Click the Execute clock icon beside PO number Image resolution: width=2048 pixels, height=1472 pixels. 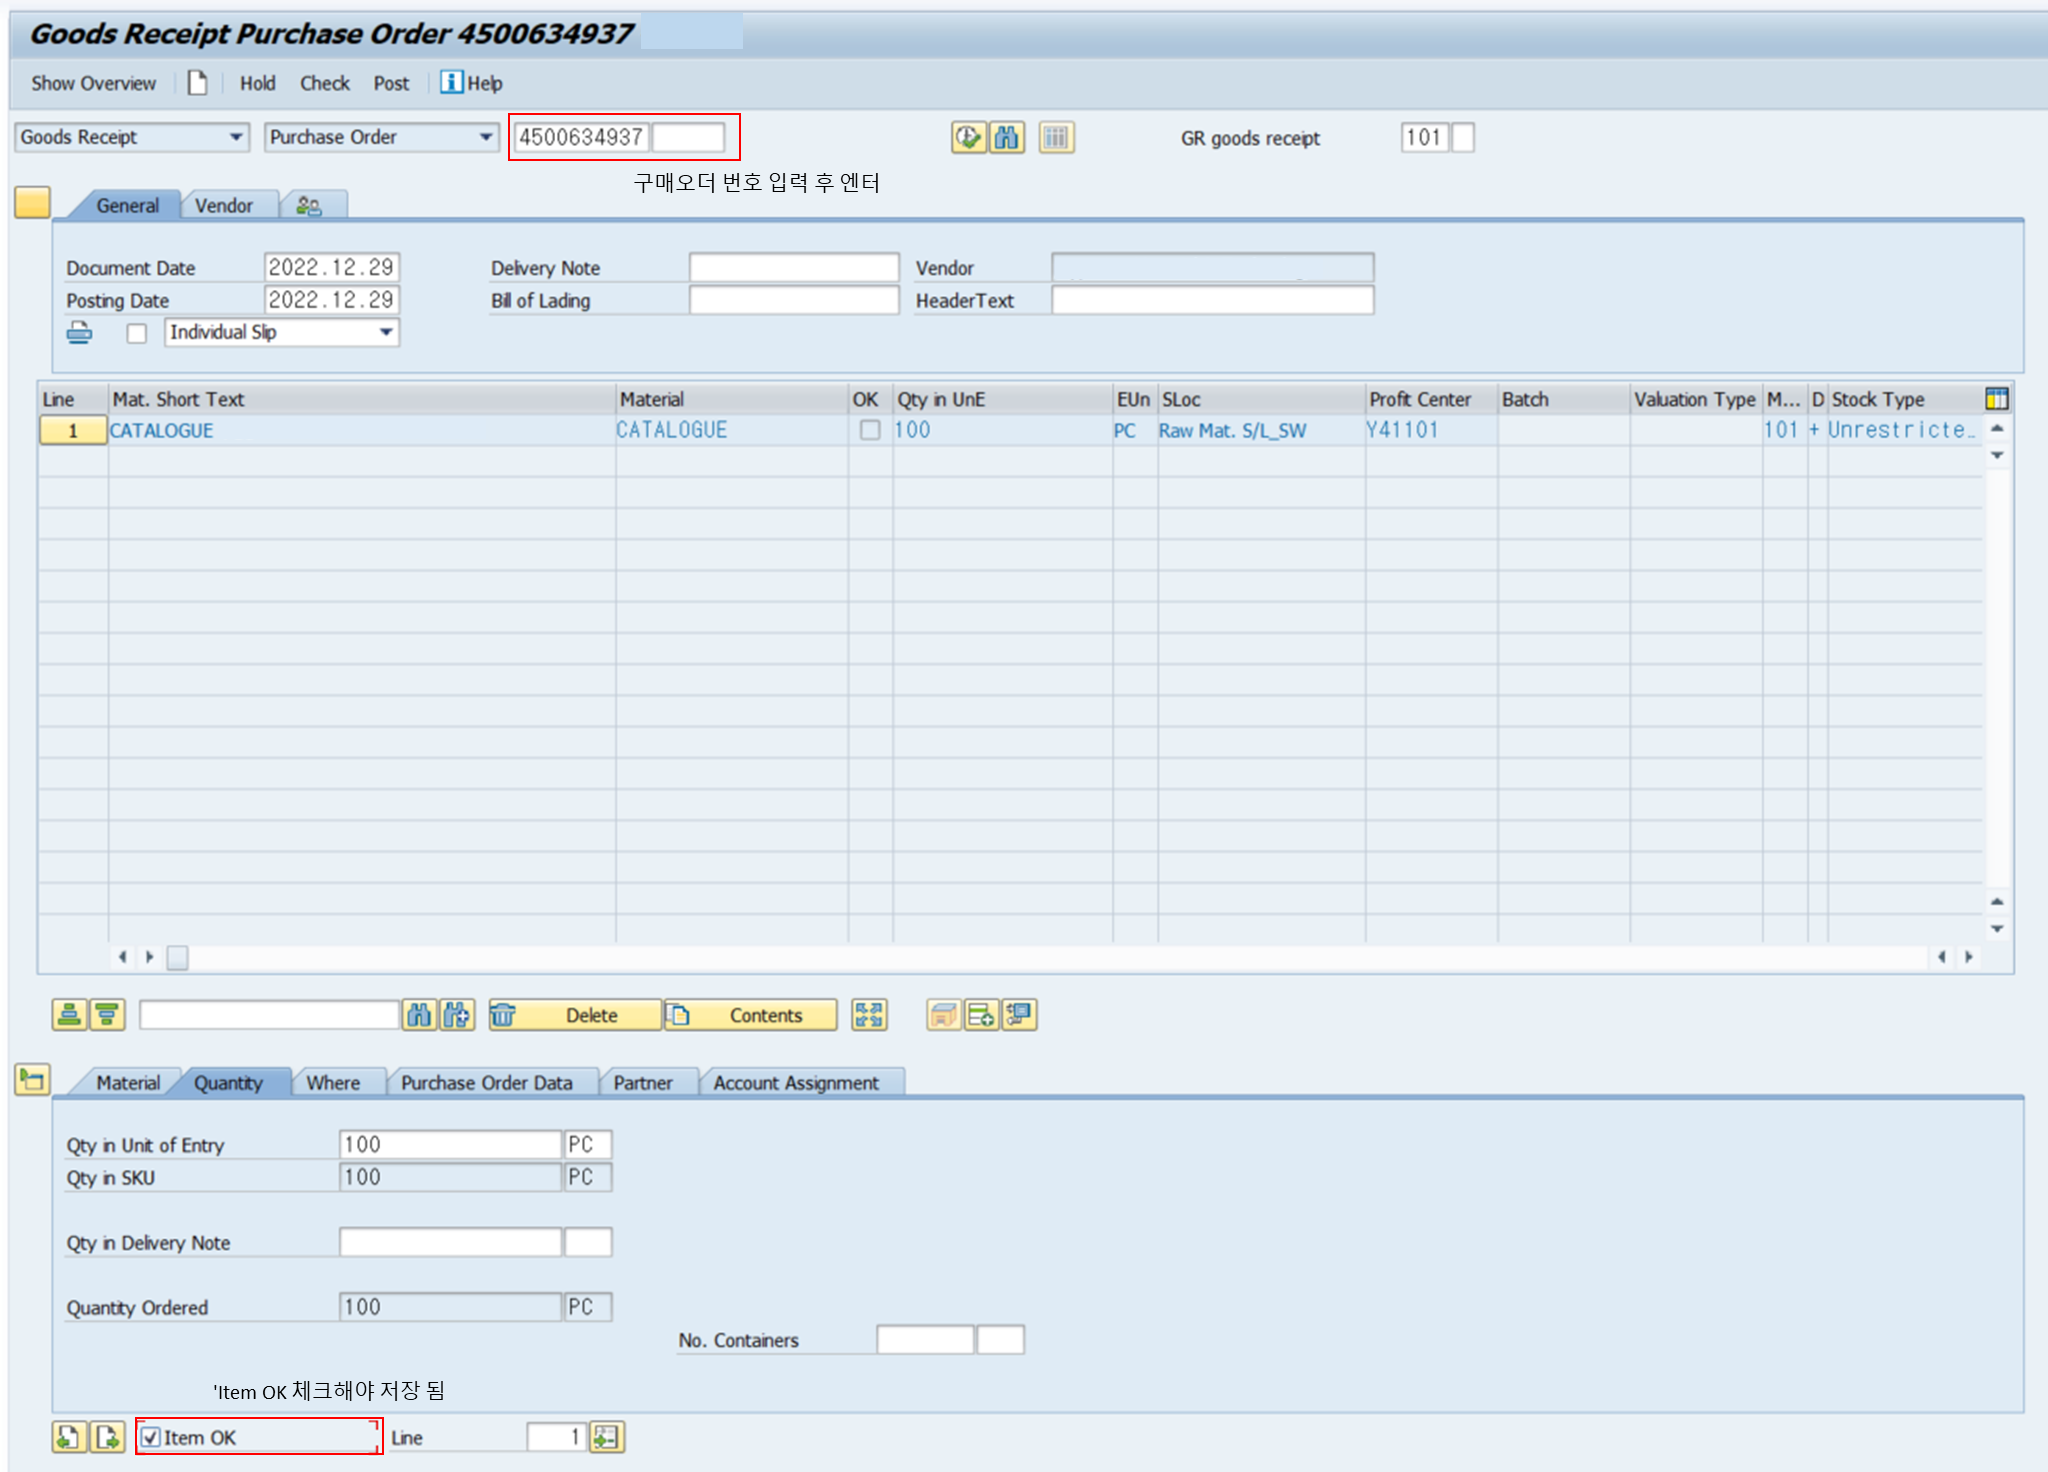pos(967,137)
